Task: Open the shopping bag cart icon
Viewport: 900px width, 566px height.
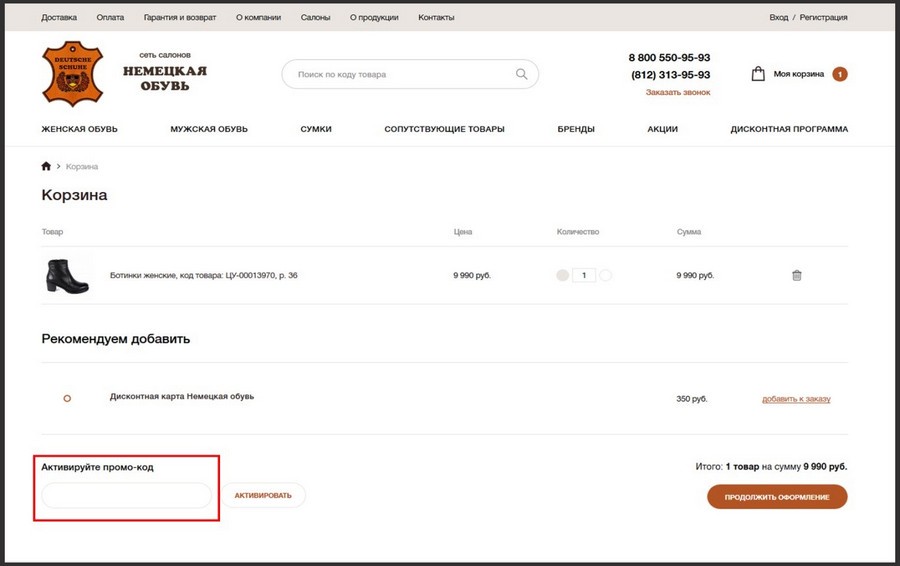Action: [x=758, y=74]
